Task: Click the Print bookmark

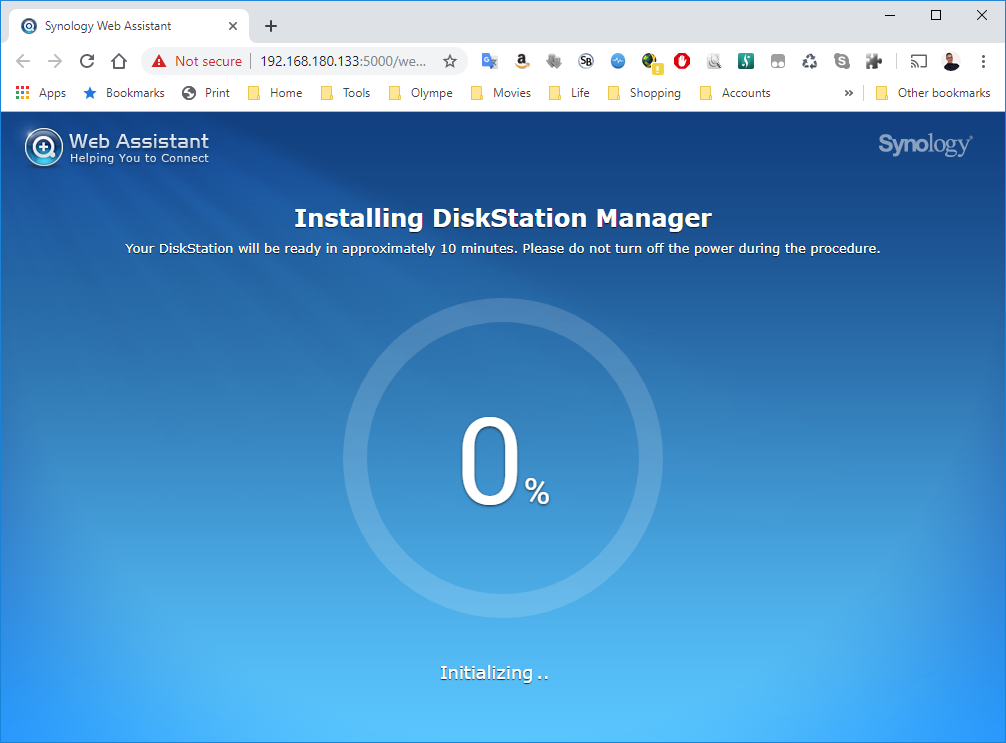Action: click(206, 93)
